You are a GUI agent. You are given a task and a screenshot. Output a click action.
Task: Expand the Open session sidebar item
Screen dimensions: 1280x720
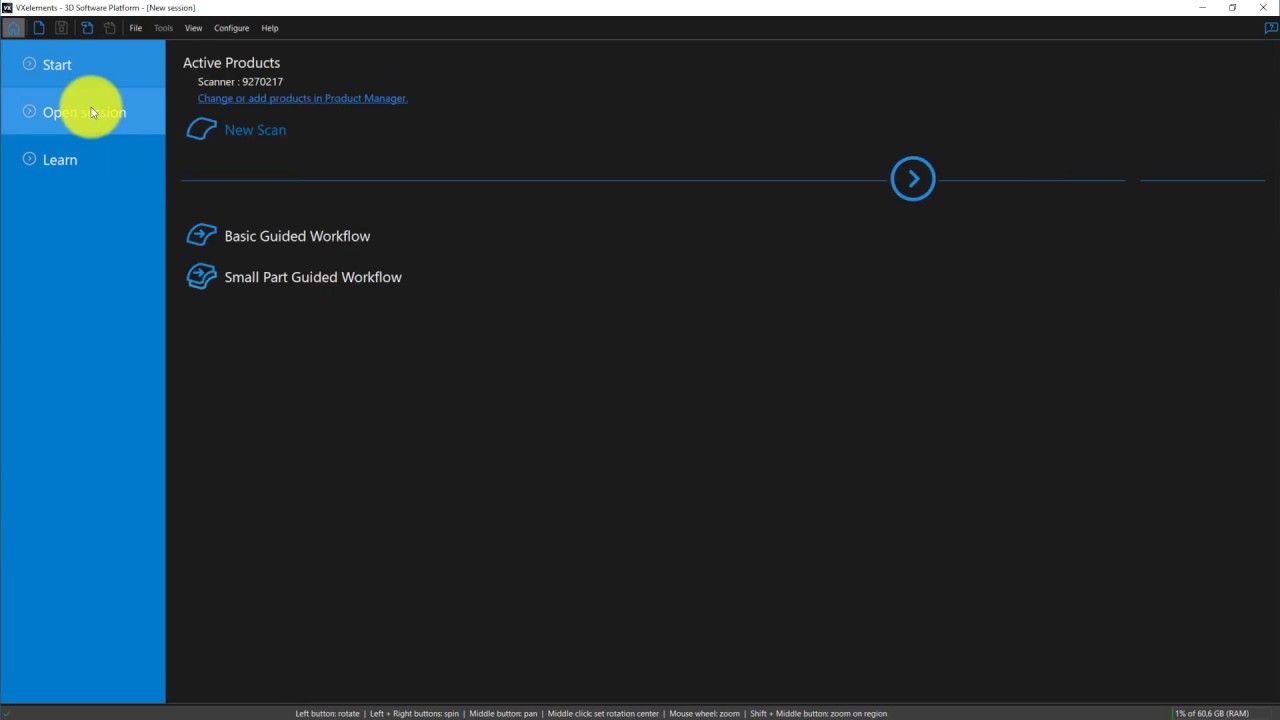coord(29,112)
